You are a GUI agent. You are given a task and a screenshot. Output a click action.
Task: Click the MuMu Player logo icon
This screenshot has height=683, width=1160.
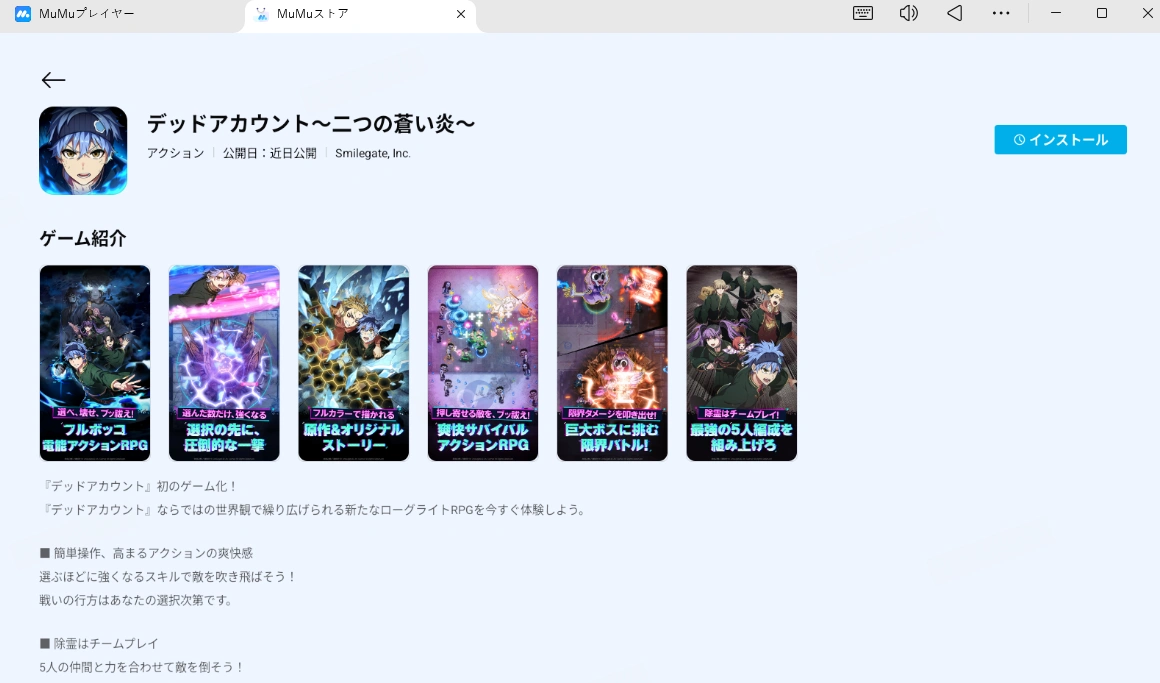coord(23,14)
